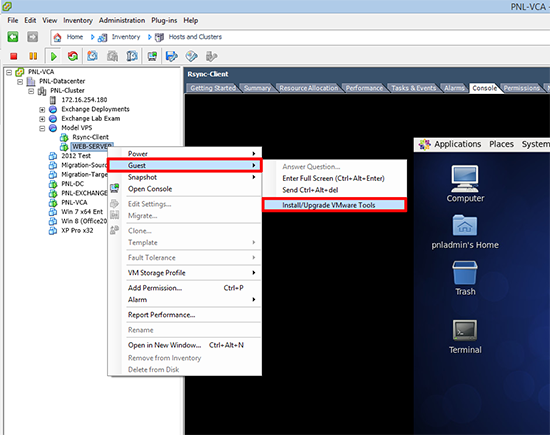Screen dimensions: 550x435
Task: Click the green Power On play icon
Action: point(54,56)
